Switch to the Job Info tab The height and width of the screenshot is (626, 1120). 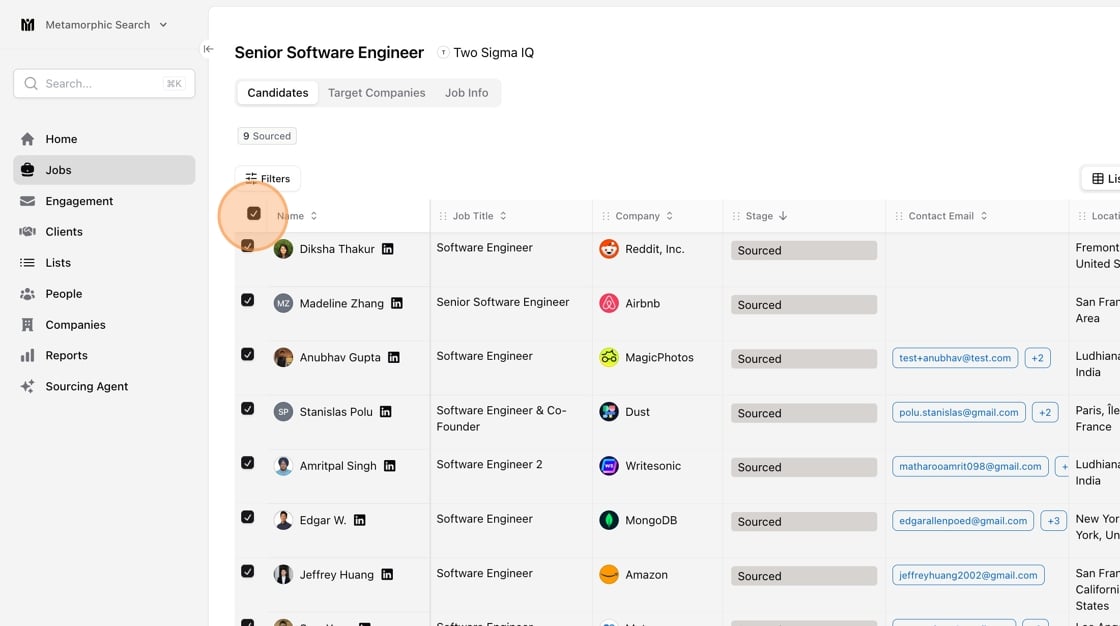point(466,93)
